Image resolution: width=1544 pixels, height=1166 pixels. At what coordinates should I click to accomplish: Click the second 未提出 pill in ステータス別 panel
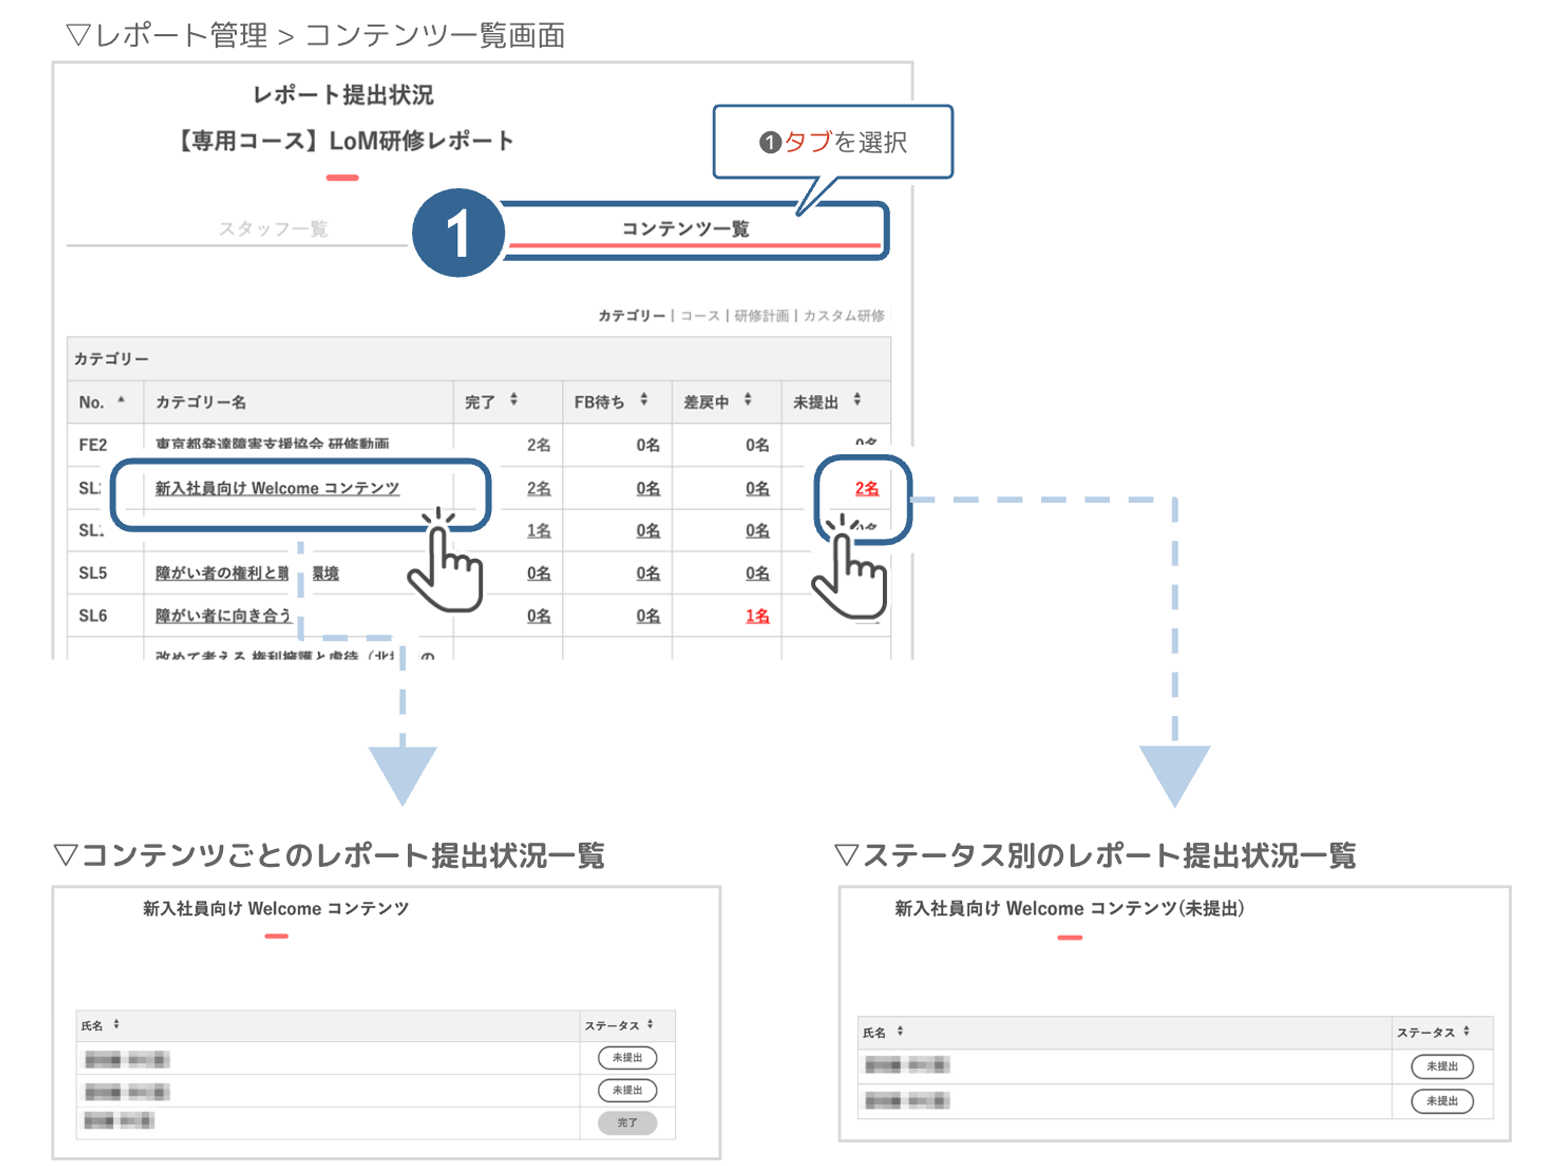click(1442, 1101)
